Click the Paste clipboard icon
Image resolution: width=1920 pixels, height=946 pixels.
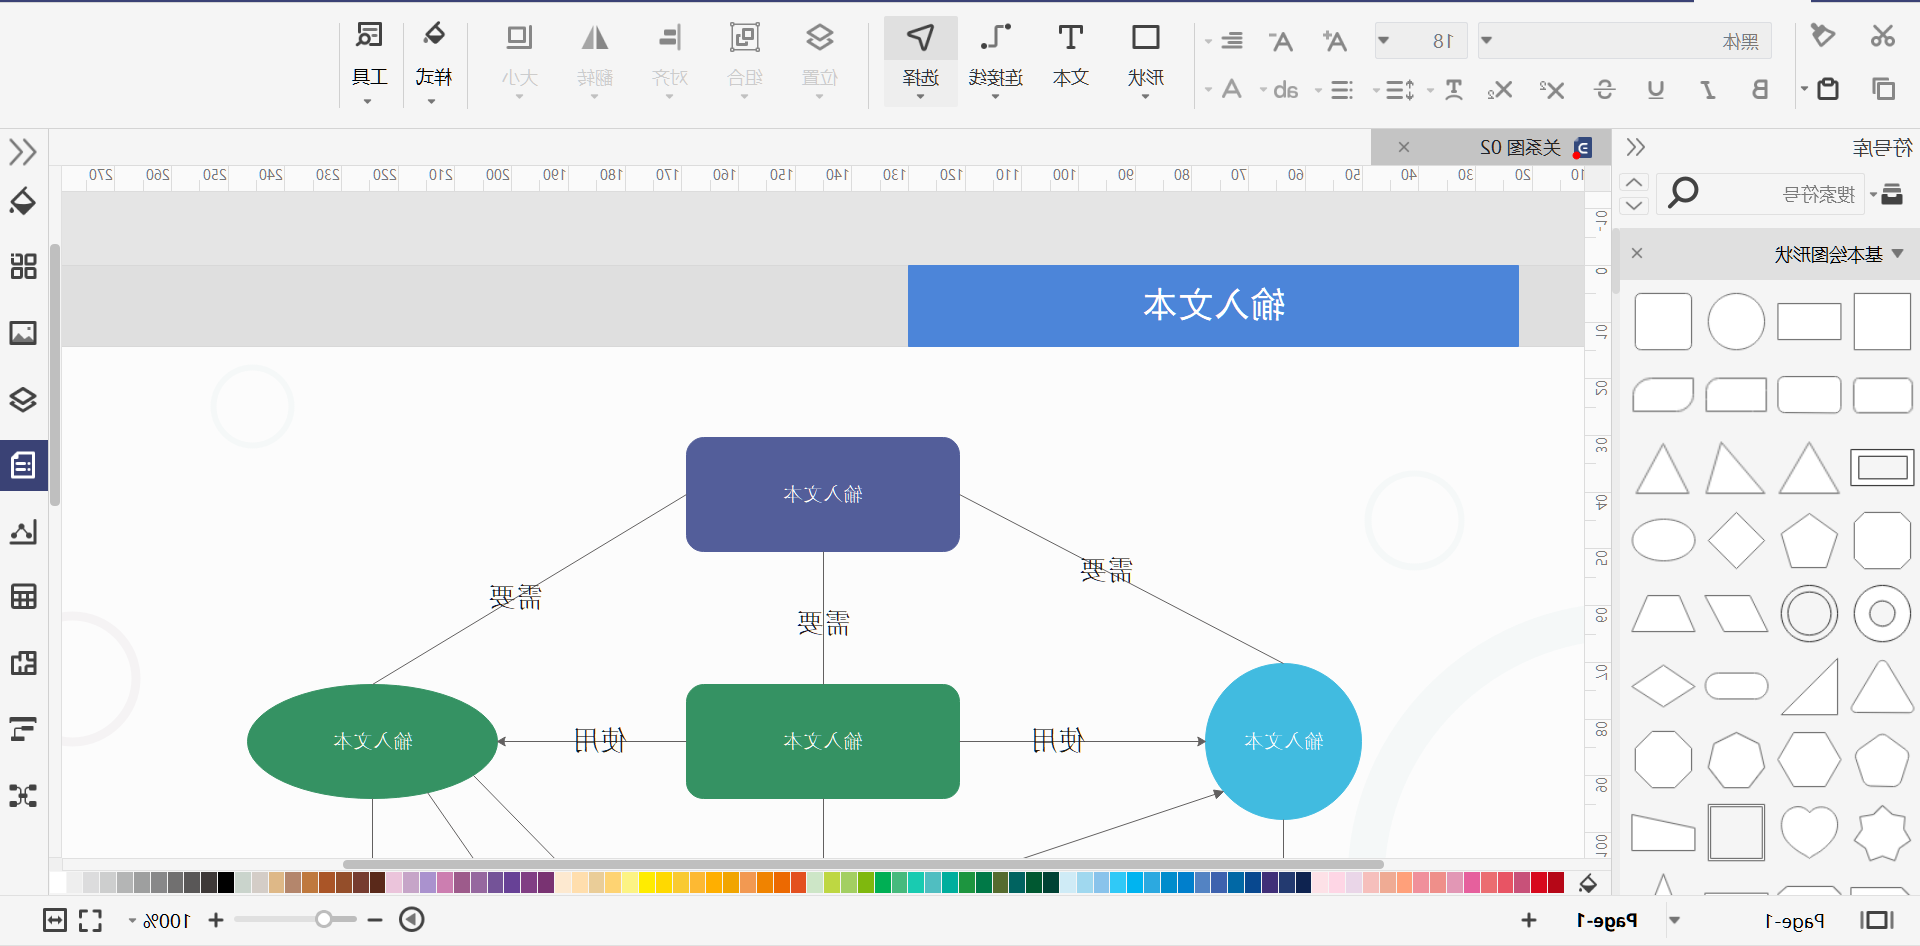click(1829, 89)
